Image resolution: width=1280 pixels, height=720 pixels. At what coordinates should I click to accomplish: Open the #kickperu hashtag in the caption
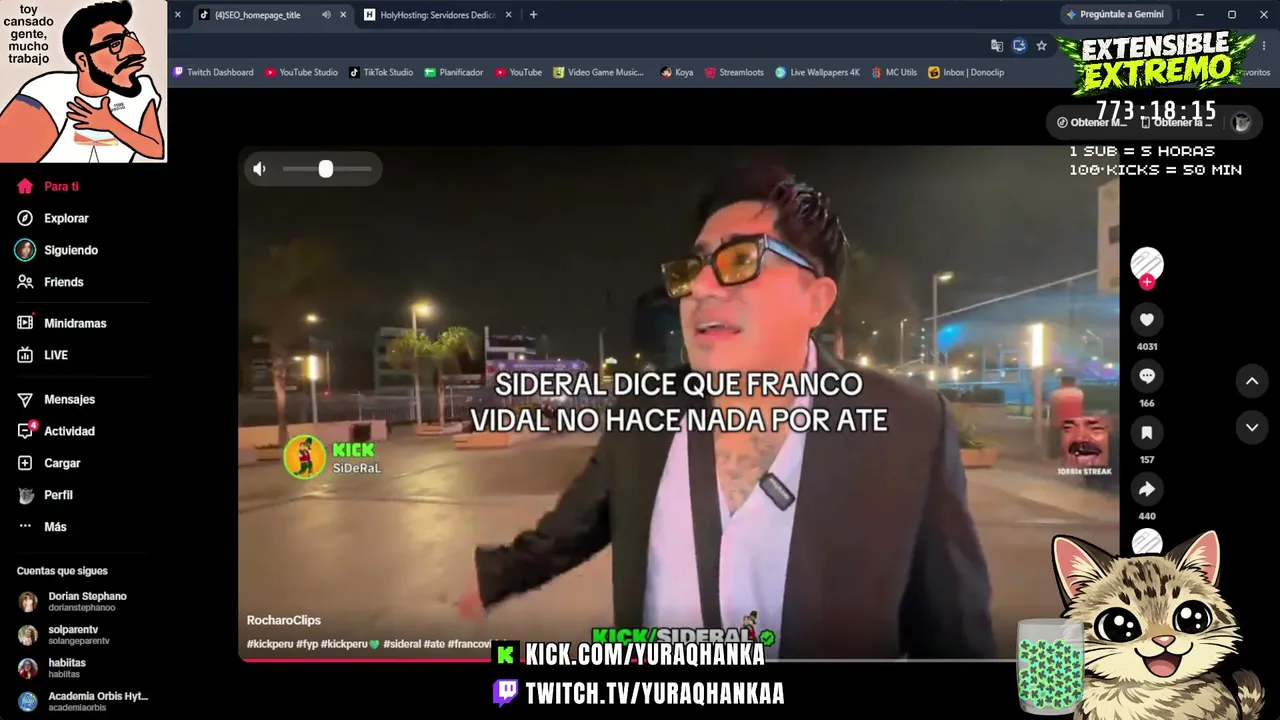click(x=270, y=644)
